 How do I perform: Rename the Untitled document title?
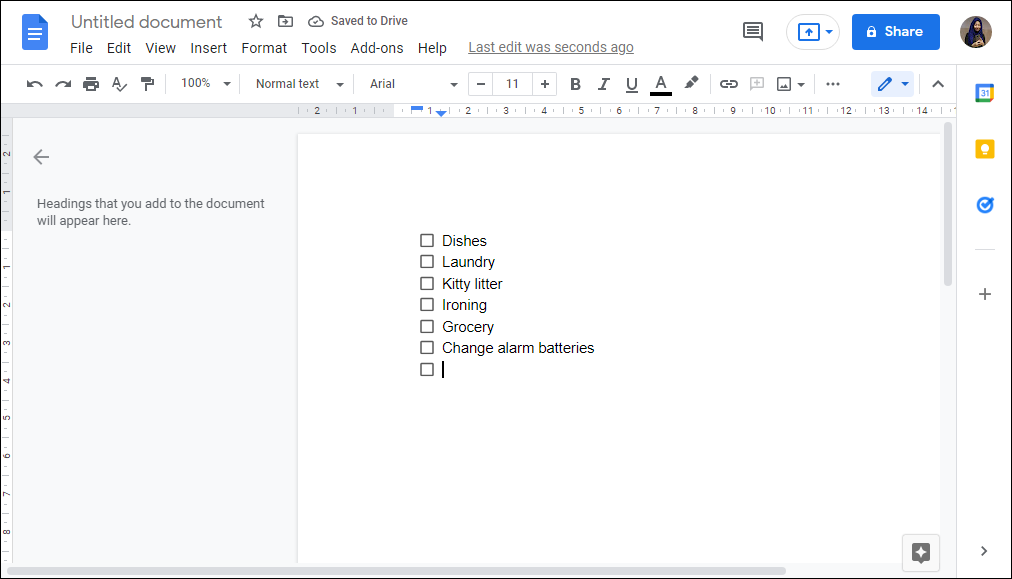(147, 22)
